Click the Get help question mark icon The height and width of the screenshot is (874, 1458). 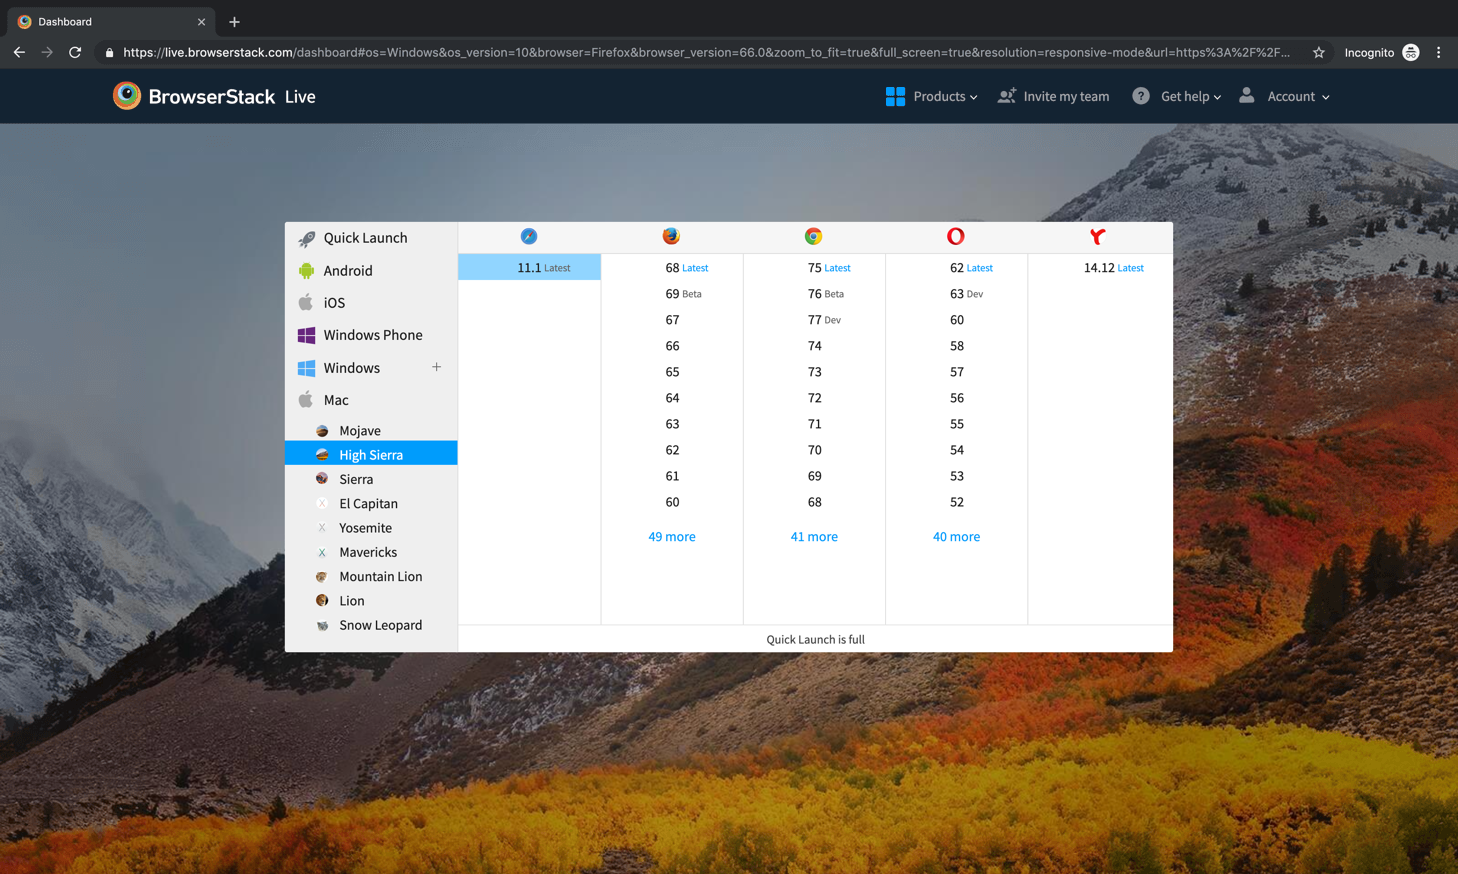[x=1141, y=96]
